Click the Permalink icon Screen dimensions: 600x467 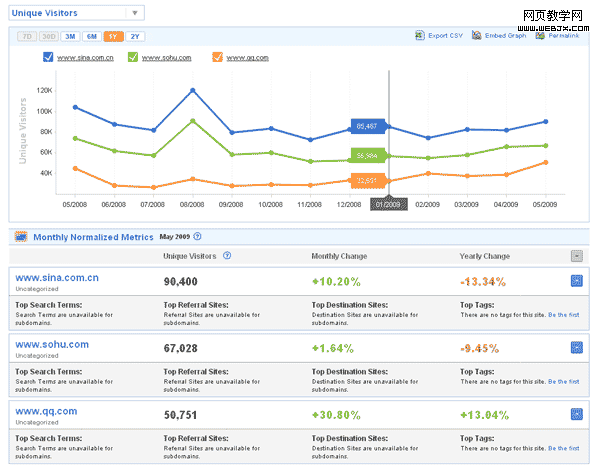click(x=540, y=36)
